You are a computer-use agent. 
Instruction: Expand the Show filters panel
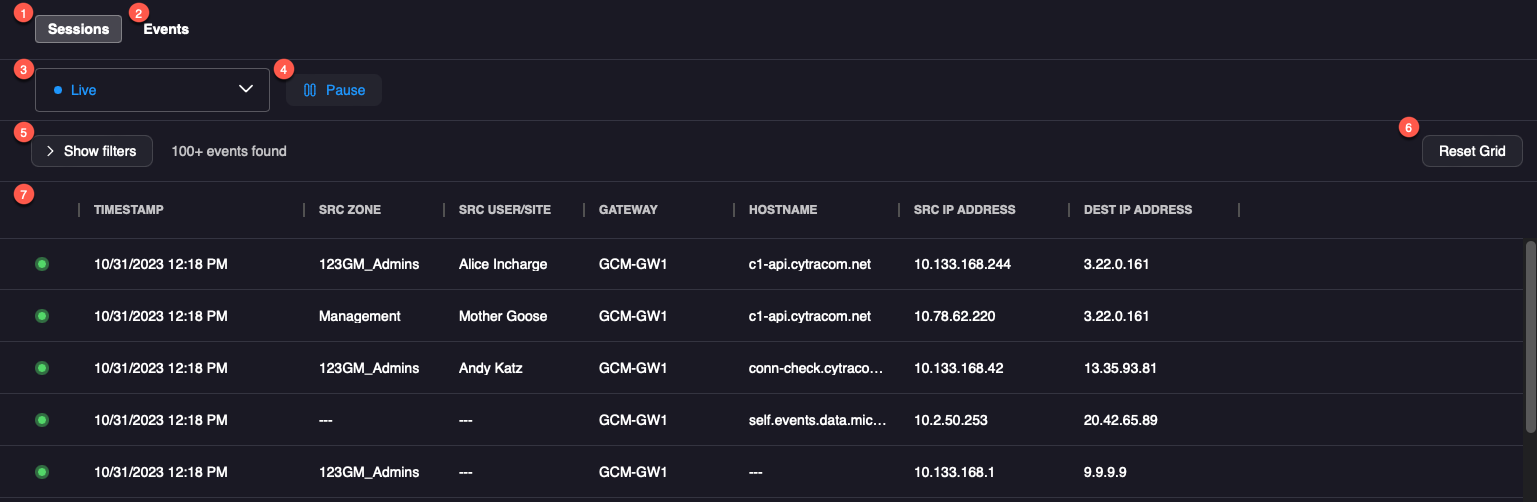pyautogui.click(x=92, y=151)
